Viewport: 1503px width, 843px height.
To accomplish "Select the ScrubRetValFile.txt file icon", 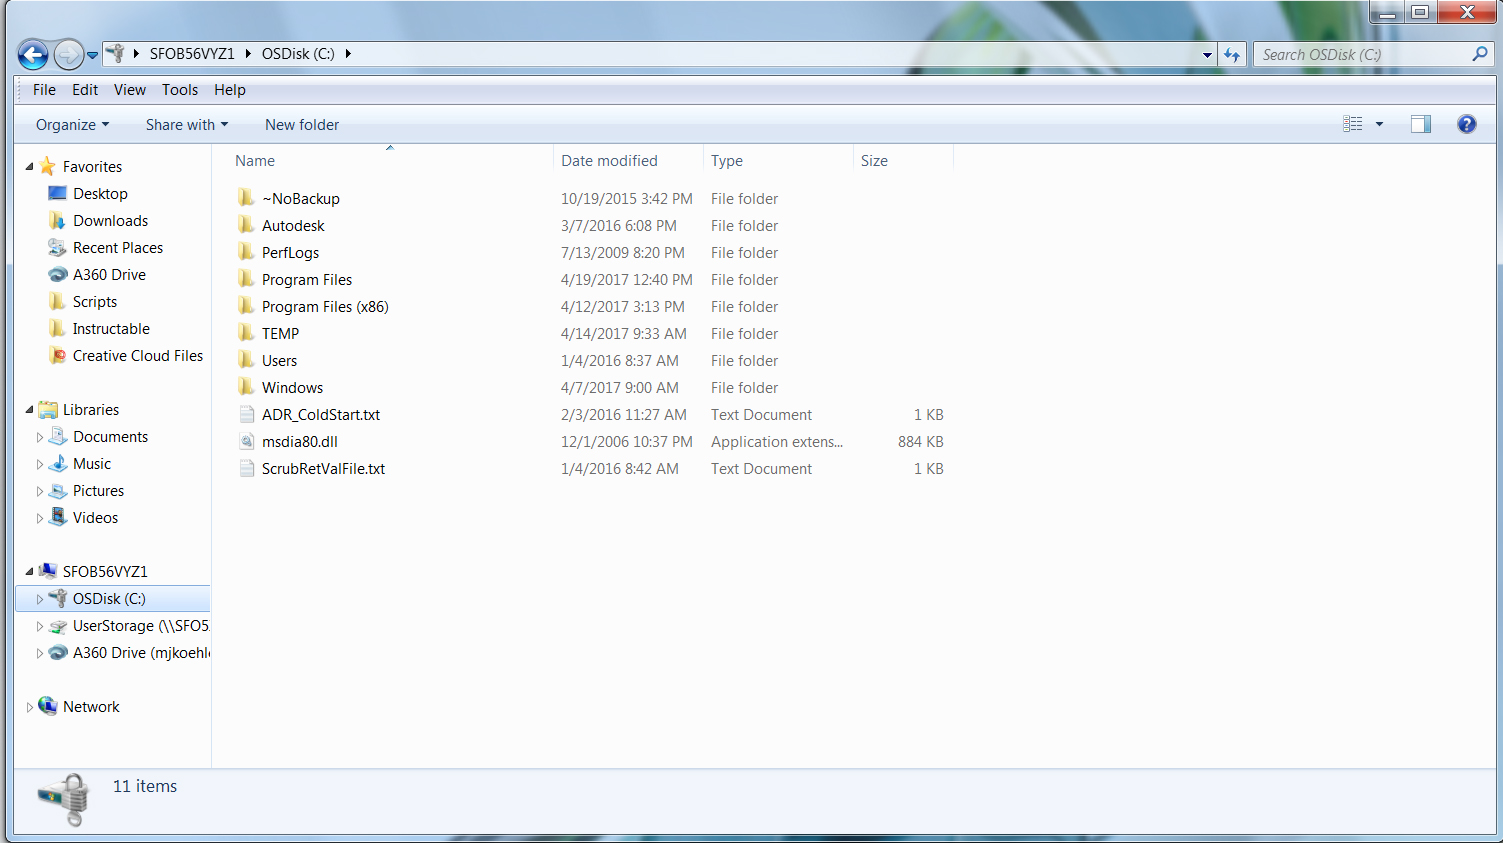I will [247, 468].
